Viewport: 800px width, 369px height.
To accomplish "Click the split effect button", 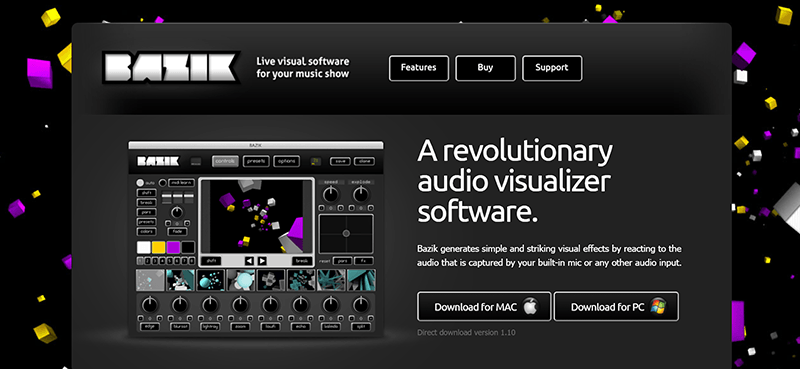I will coord(361,327).
